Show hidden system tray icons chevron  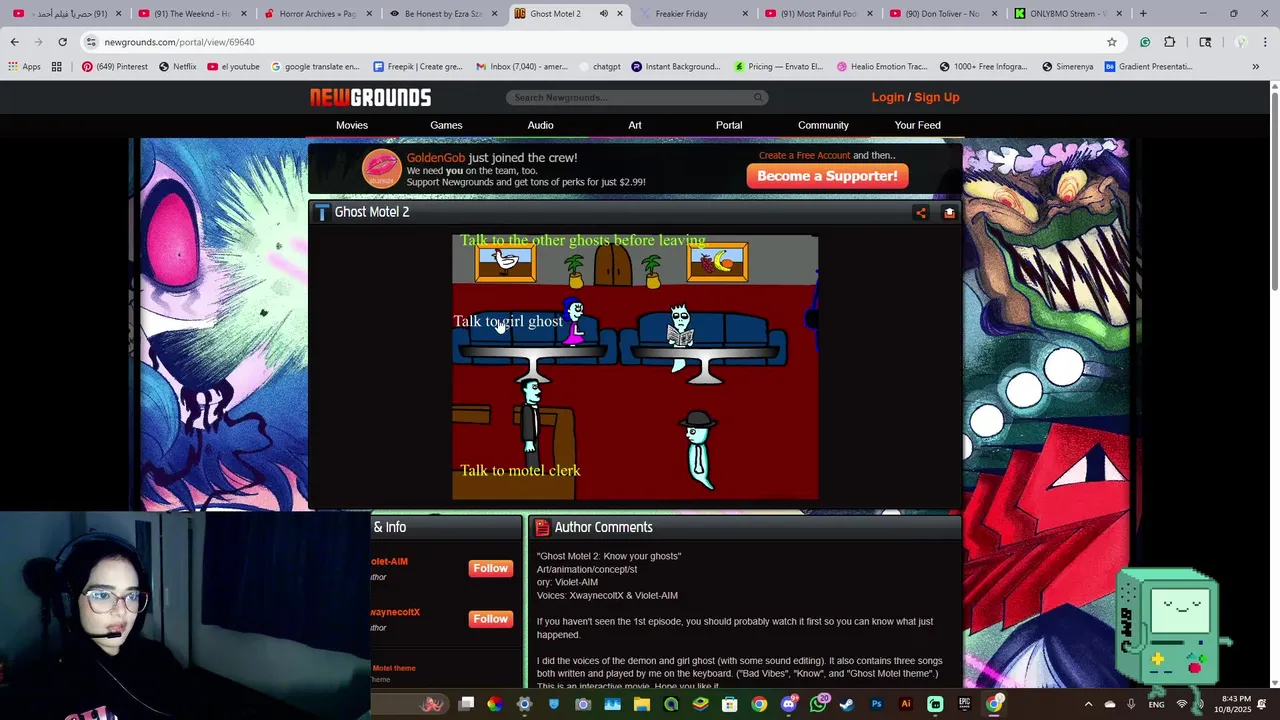1088,704
